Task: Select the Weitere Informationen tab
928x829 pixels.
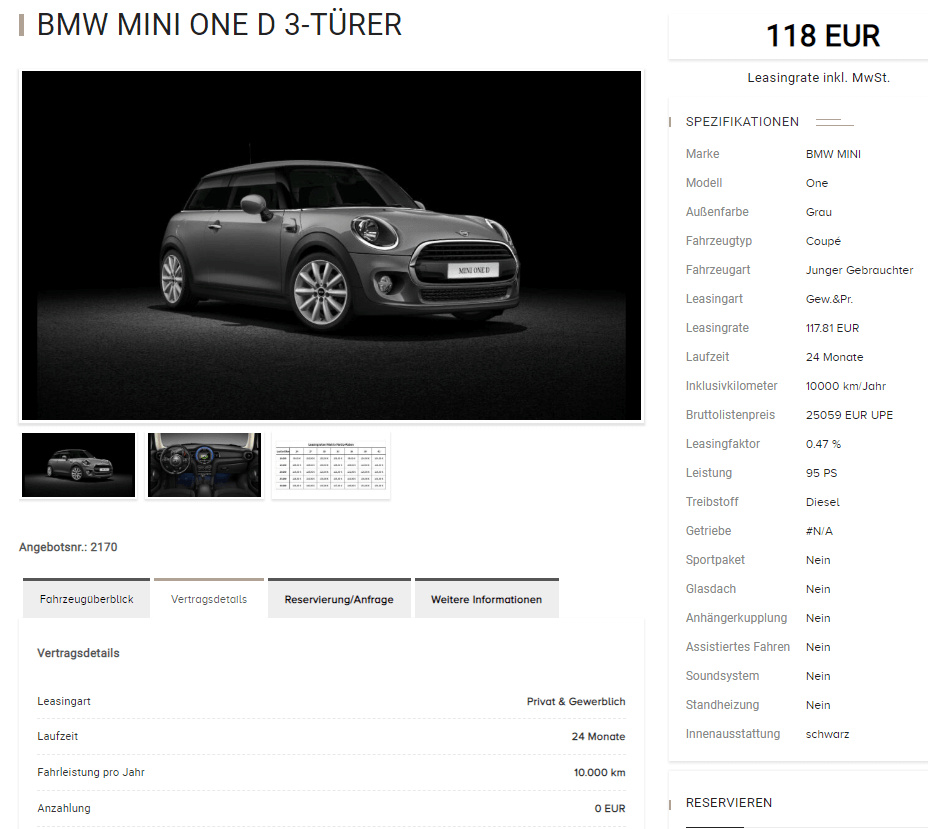Action: (x=486, y=598)
